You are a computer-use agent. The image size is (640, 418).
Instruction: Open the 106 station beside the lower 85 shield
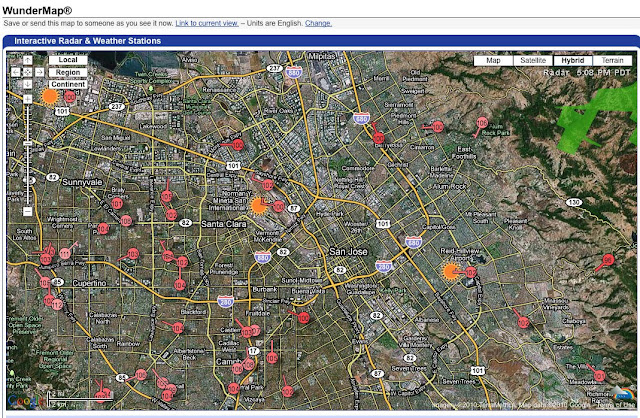point(141,375)
